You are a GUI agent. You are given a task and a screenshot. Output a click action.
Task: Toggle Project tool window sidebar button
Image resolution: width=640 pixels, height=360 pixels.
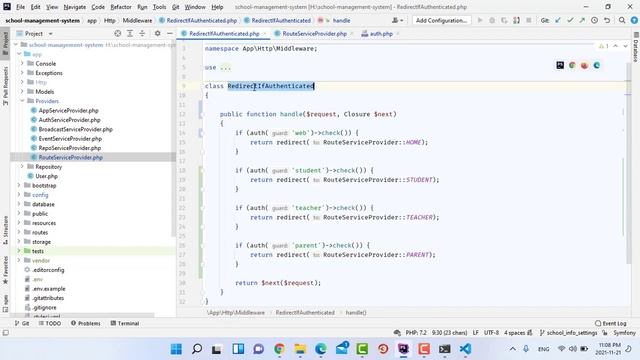[x=5, y=44]
